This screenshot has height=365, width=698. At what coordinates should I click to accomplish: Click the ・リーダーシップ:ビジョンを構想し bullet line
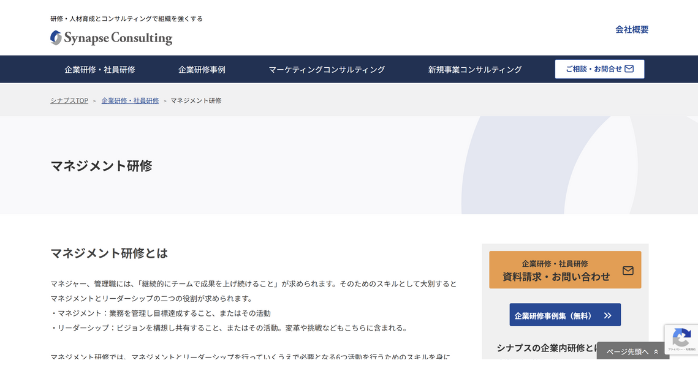click(x=229, y=328)
